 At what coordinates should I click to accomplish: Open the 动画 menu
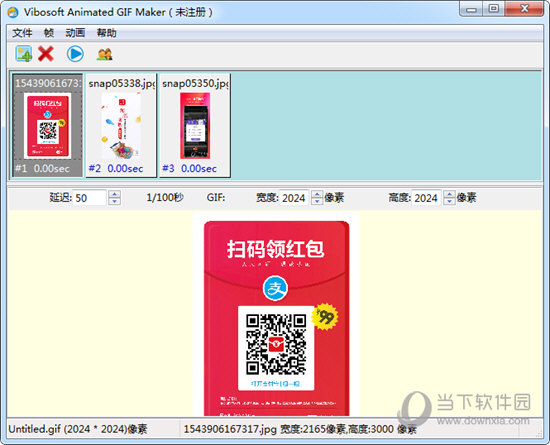(75, 33)
